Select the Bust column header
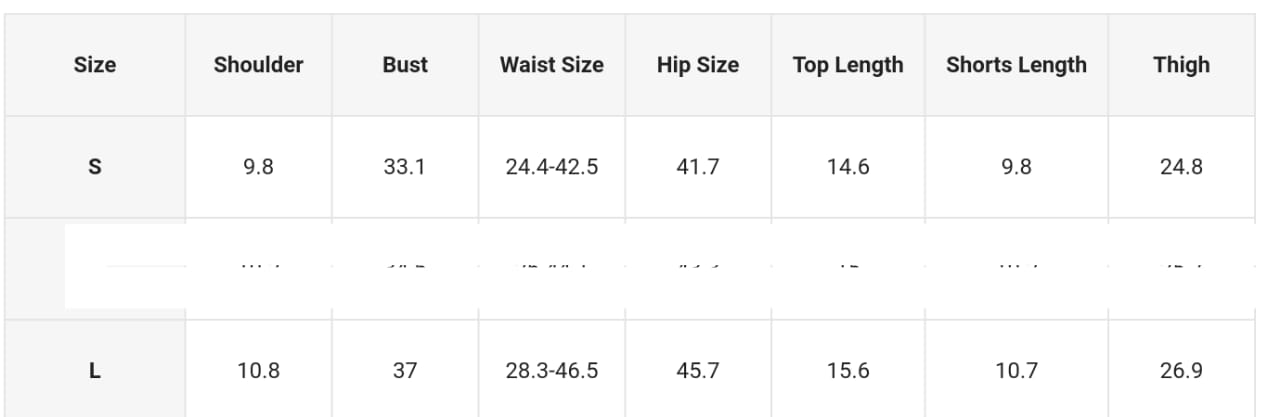This screenshot has height=417, width=1280. point(405,65)
